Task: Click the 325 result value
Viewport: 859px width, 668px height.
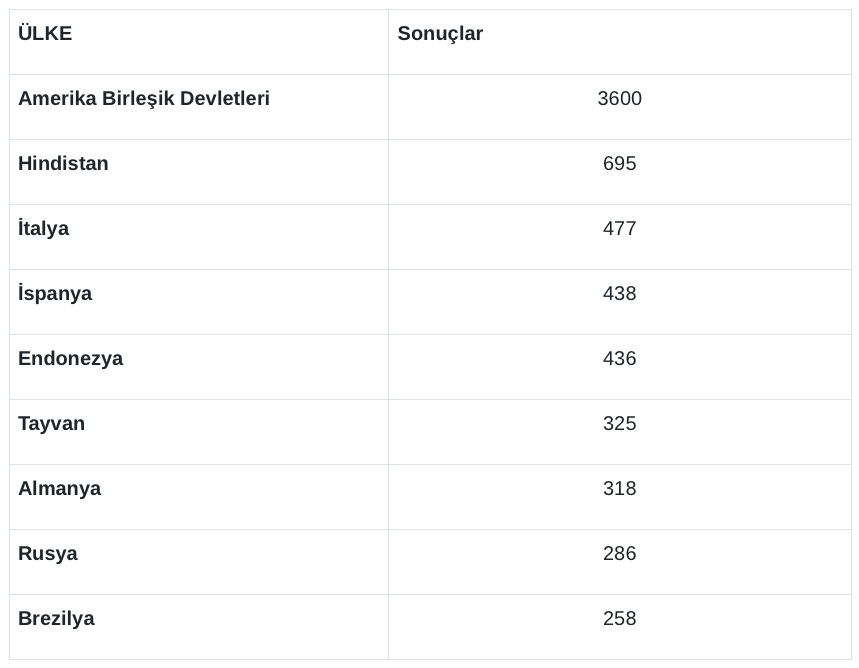Action: tap(619, 424)
